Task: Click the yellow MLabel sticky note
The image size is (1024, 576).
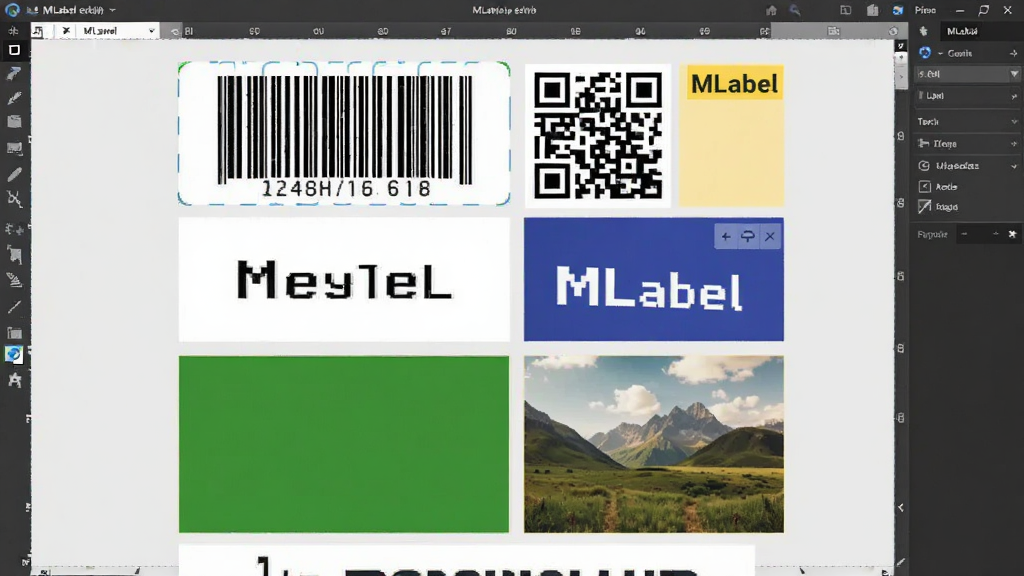Action: coord(731,135)
